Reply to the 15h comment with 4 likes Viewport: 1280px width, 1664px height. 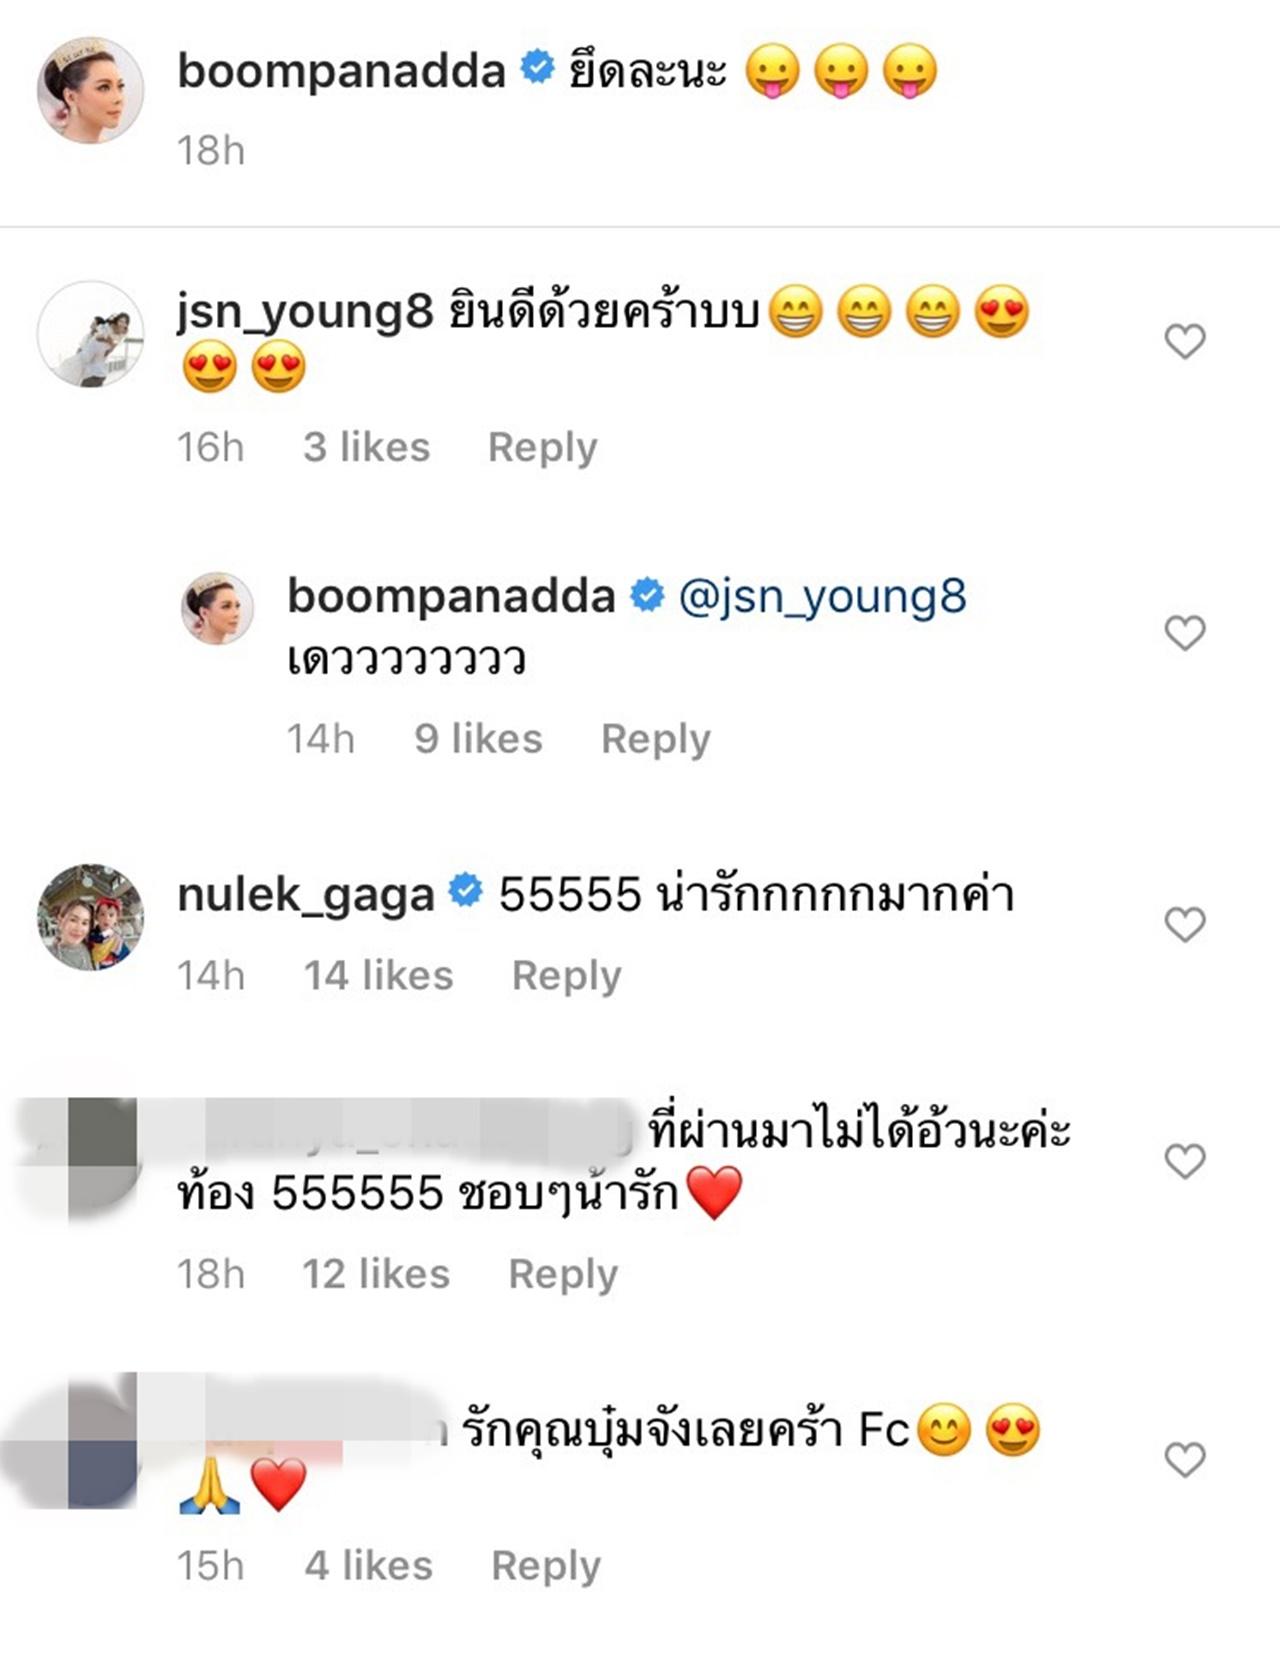click(x=546, y=1565)
